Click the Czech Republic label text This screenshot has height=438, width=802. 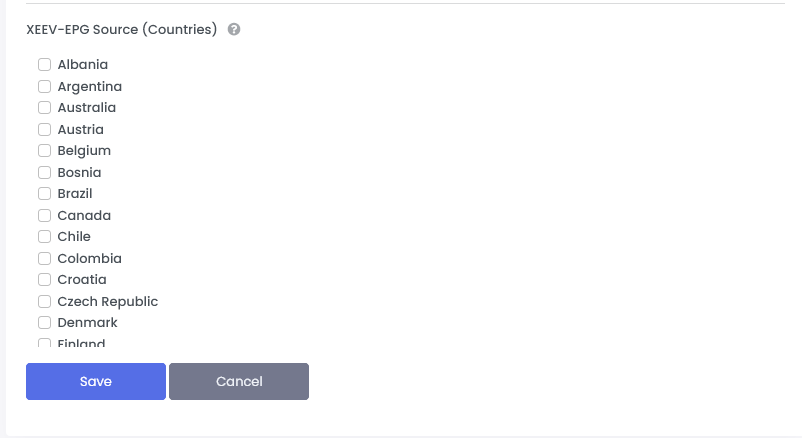click(108, 302)
